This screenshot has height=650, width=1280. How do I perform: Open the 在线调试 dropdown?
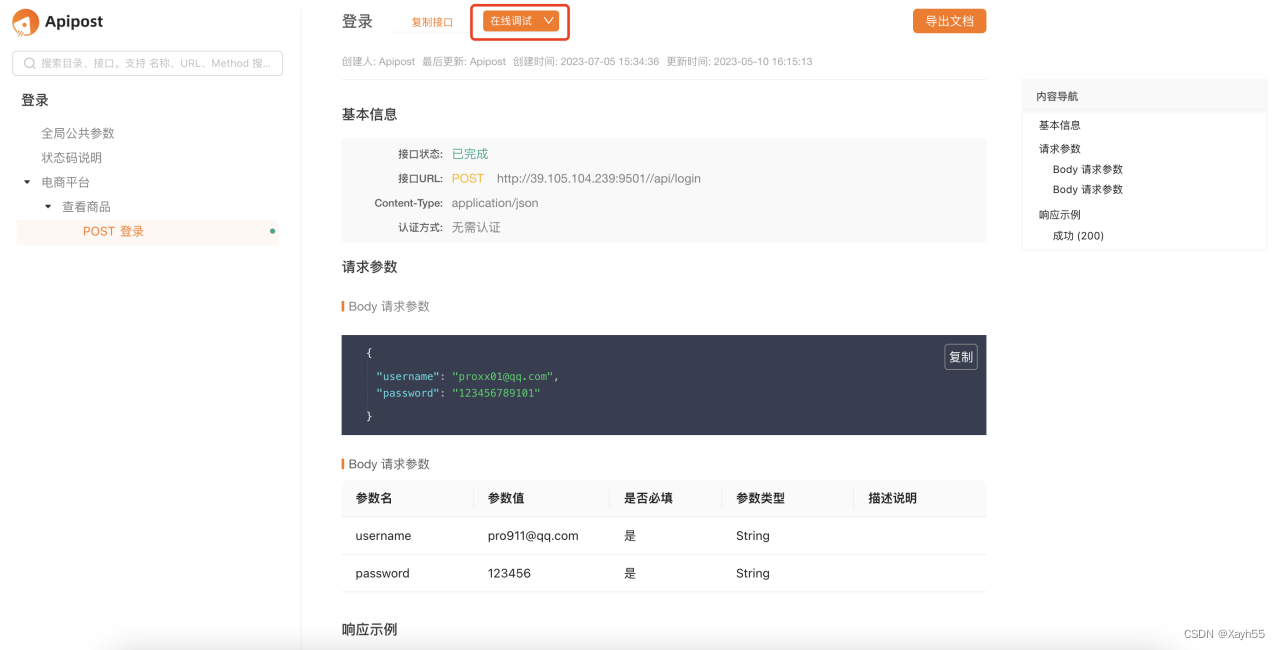pyautogui.click(x=519, y=19)
